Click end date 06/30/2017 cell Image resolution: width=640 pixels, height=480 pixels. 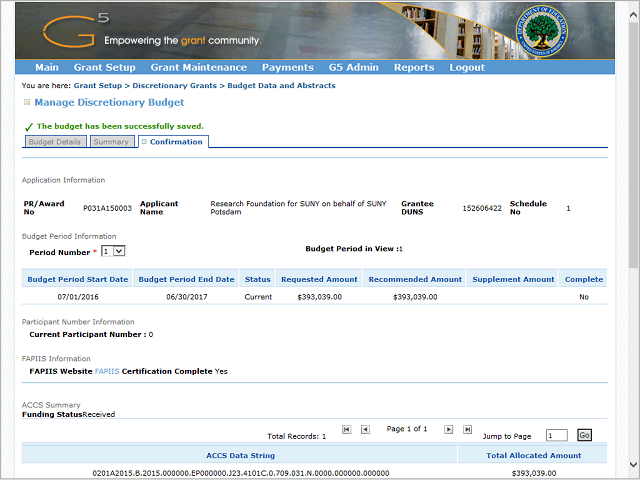187,297
